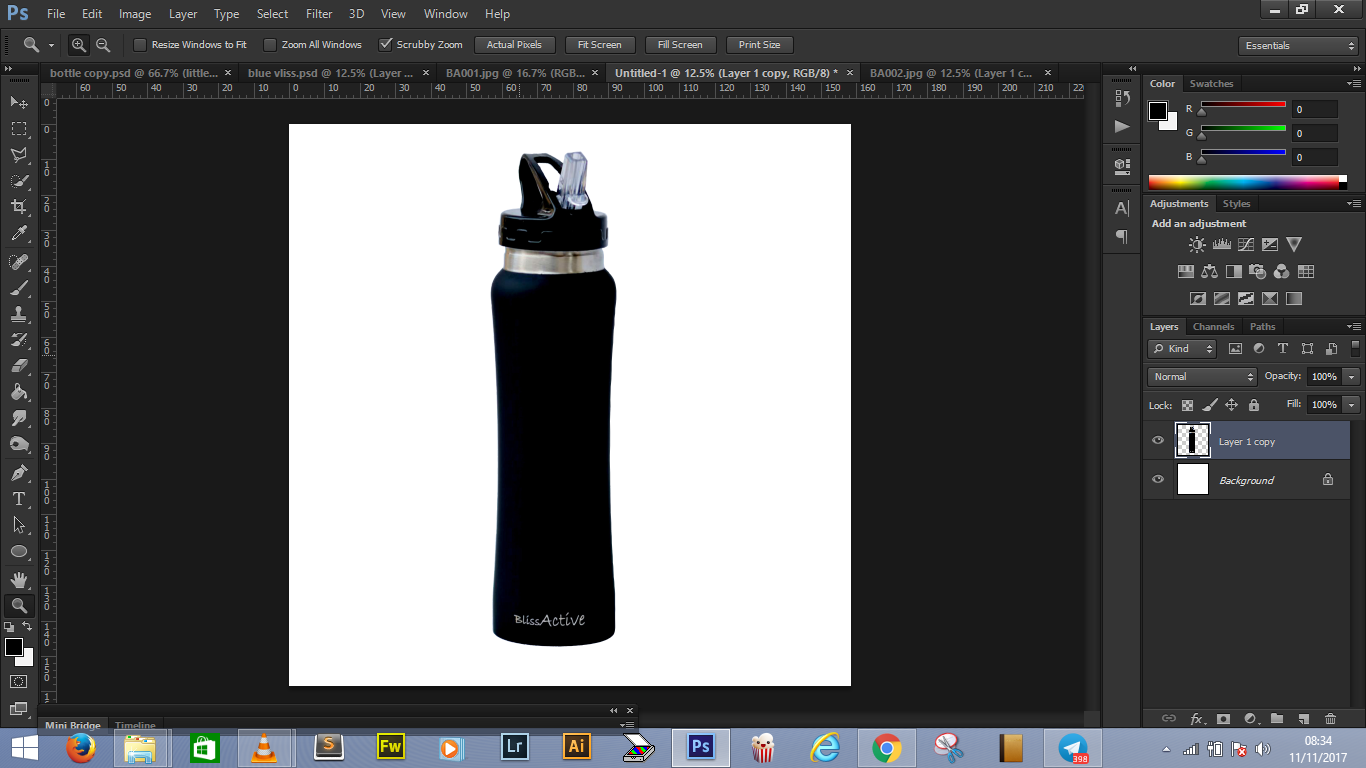Image resolution: width=1366 pixels, height=768 pixels.
Task: Select the Crop tool
Action: pyautogui.click(x=16, y=207)
